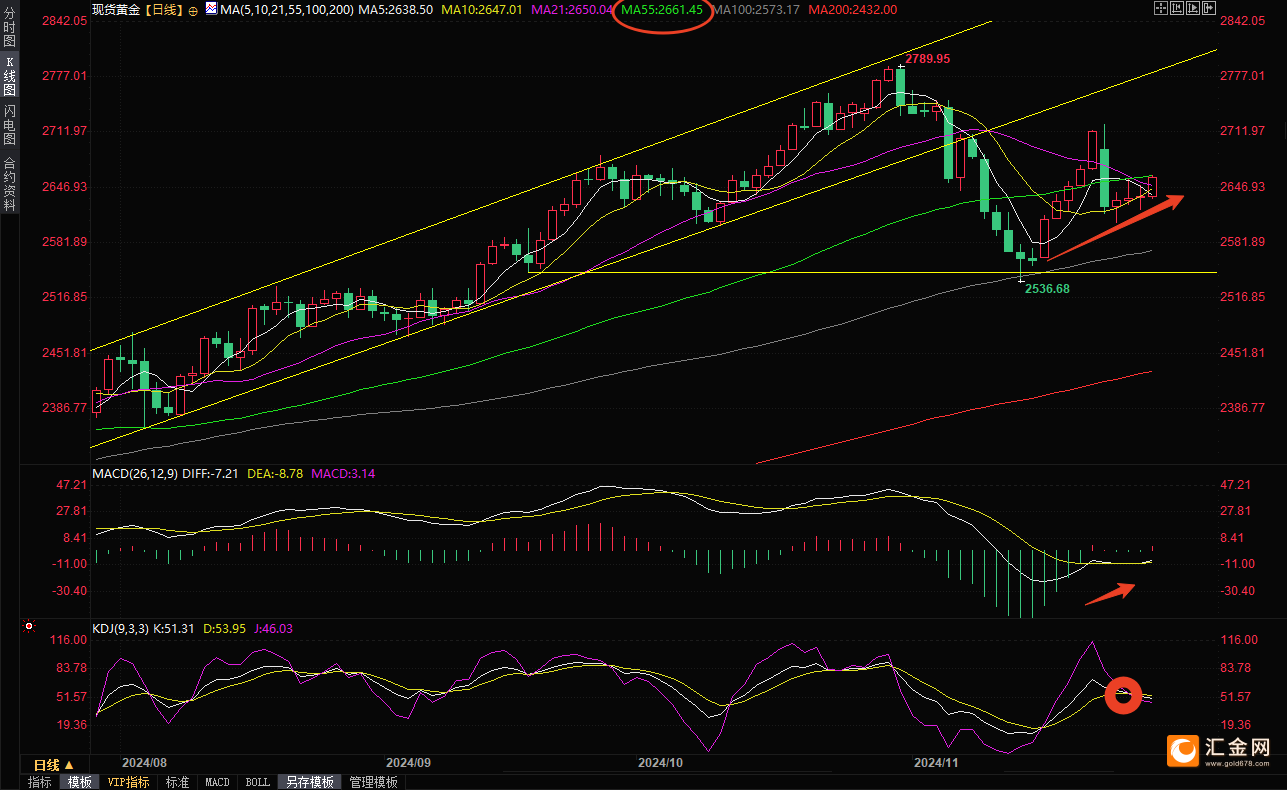Apply the BOLL template
1287x790 pixels.
pos(258,782)
